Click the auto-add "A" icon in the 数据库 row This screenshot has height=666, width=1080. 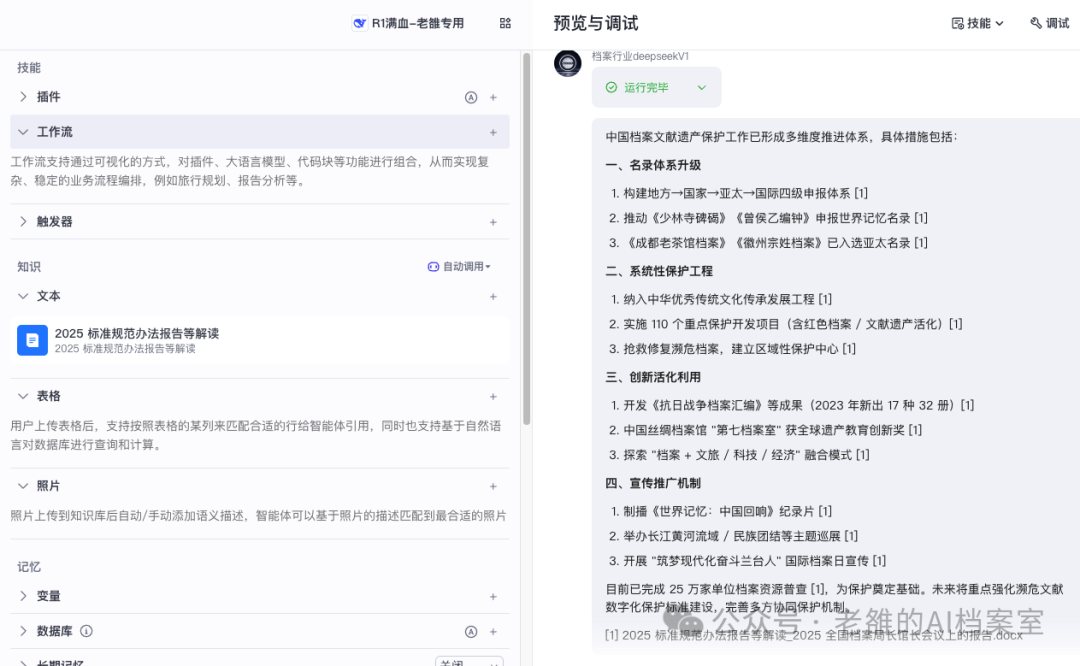[471, 632]
